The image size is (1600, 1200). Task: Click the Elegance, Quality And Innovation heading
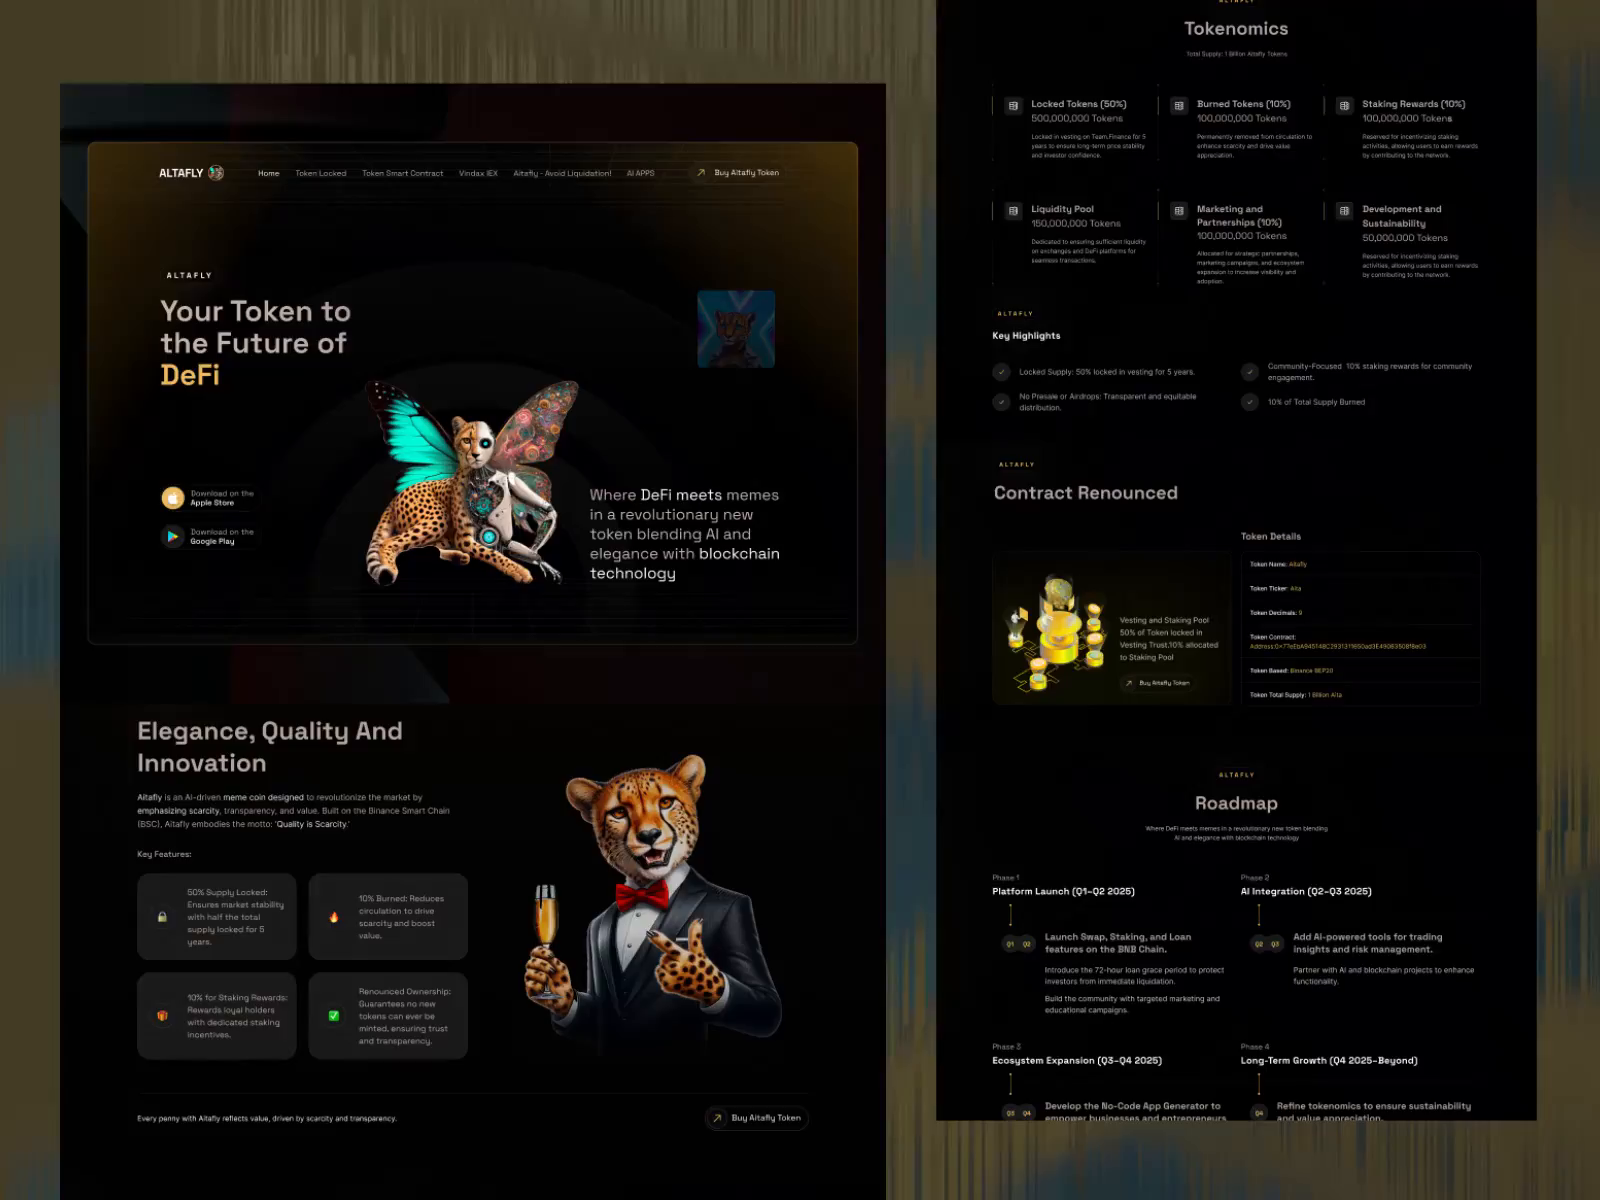[270, 747]
